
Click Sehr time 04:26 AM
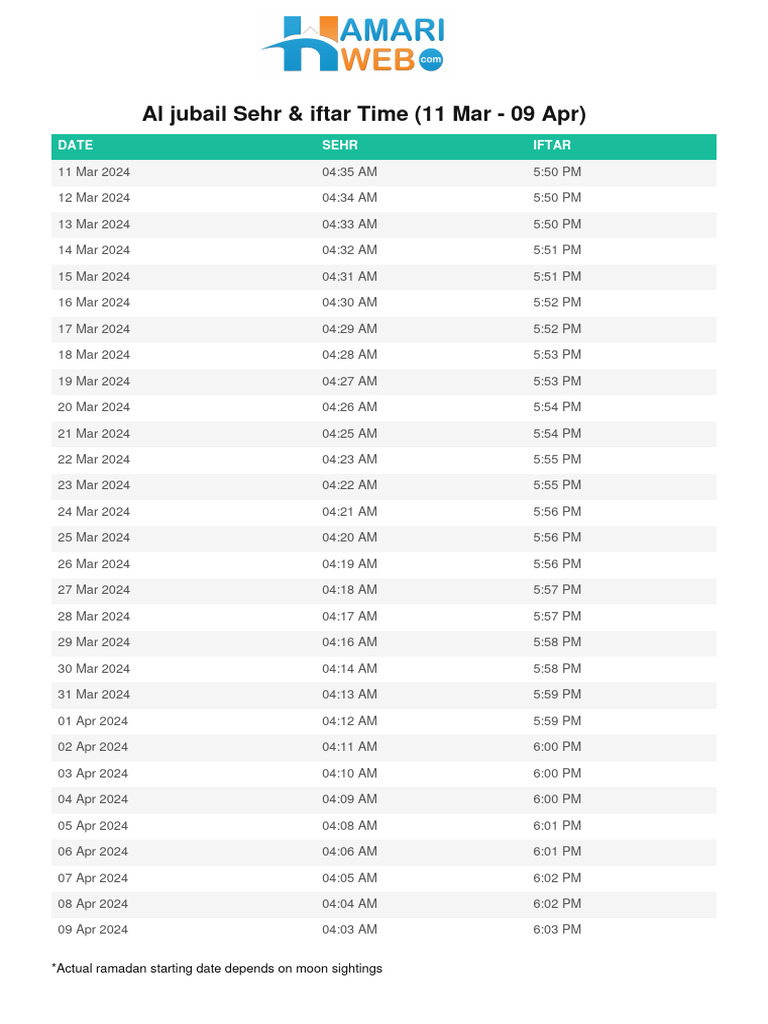pos(349,407)
